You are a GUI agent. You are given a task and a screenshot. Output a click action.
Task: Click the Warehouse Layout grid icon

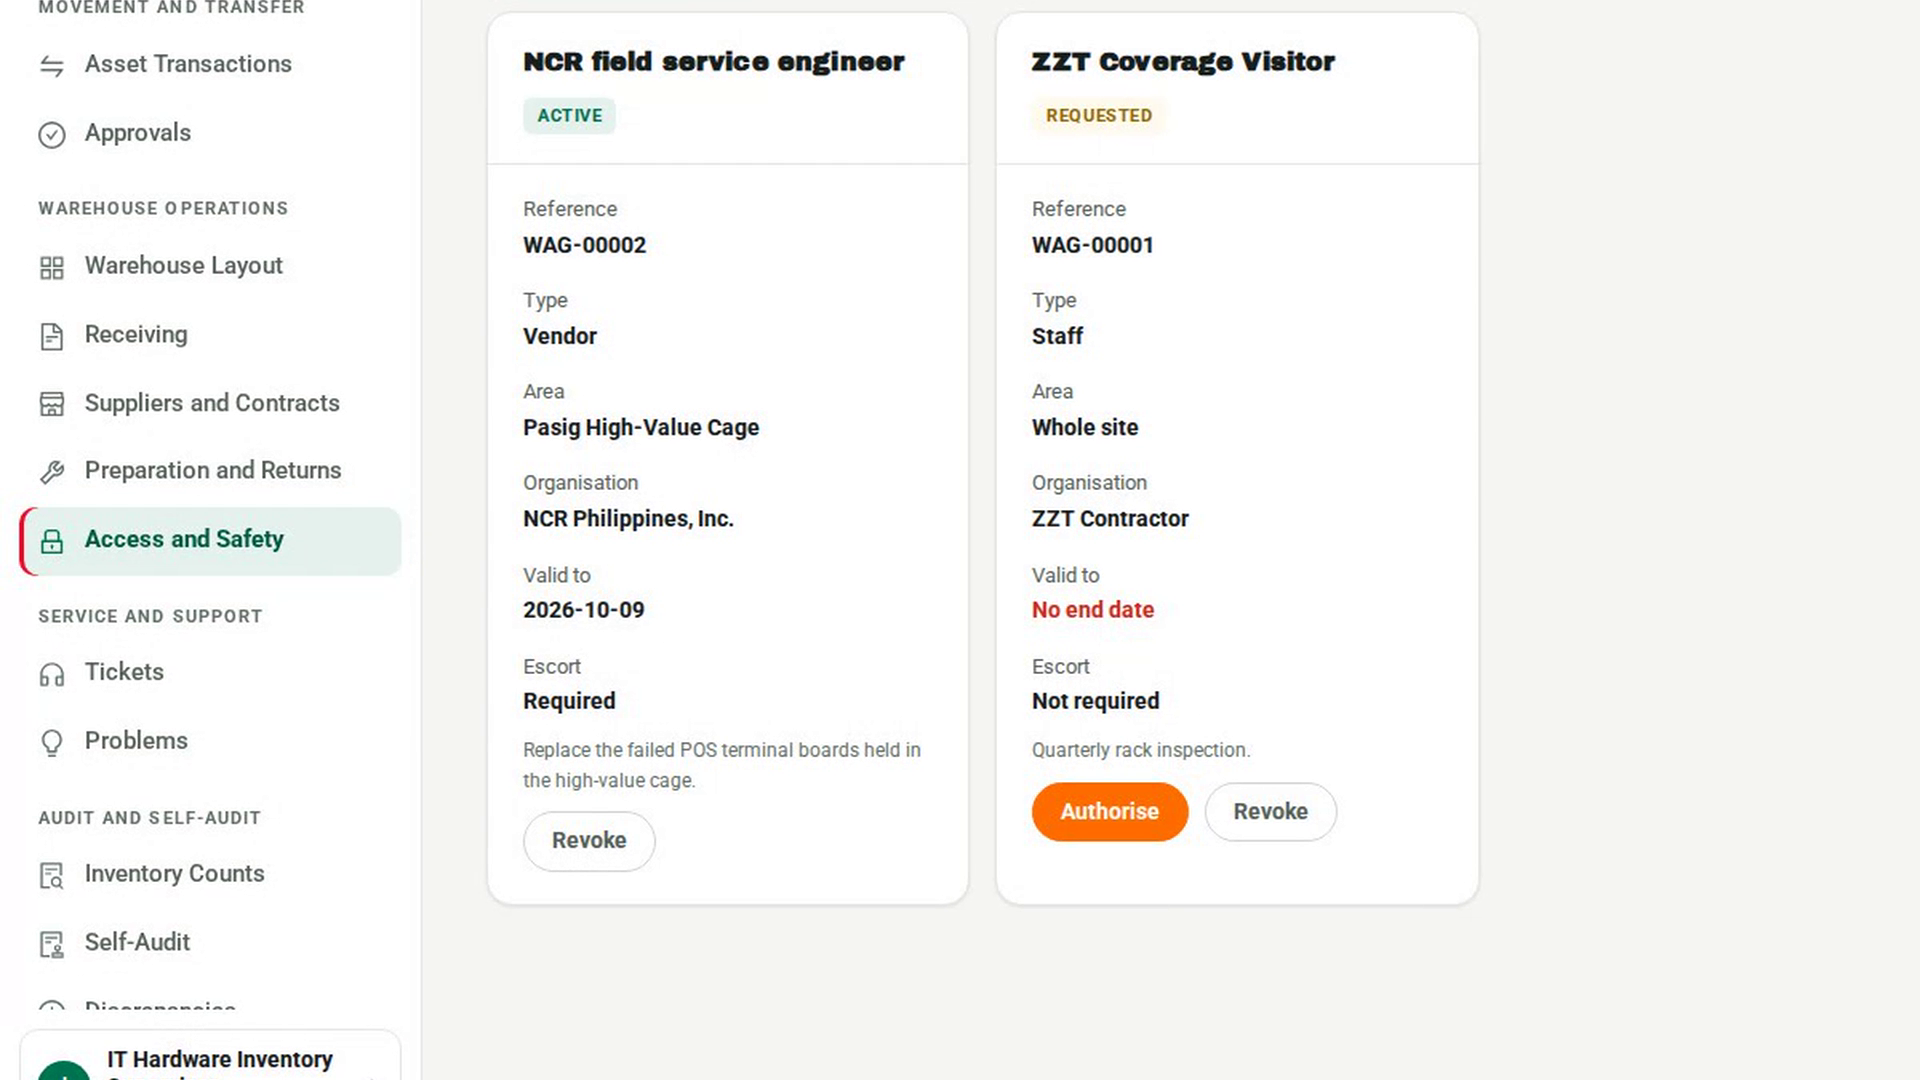click(x=52, y=267)
